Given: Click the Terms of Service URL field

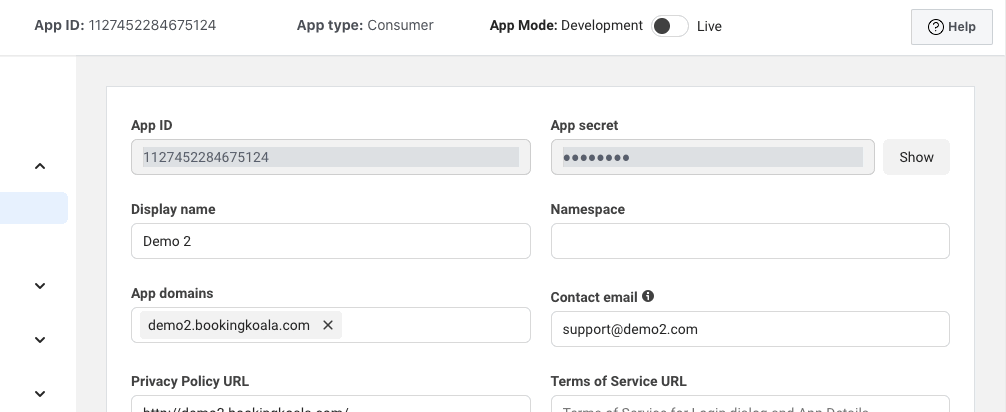Looking at the screenshot, I should click(x=749, y=405).
